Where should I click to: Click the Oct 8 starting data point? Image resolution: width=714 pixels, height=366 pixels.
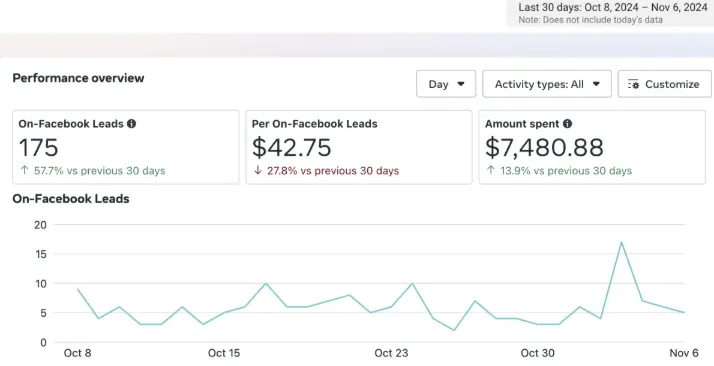click(x=78, y=289)
